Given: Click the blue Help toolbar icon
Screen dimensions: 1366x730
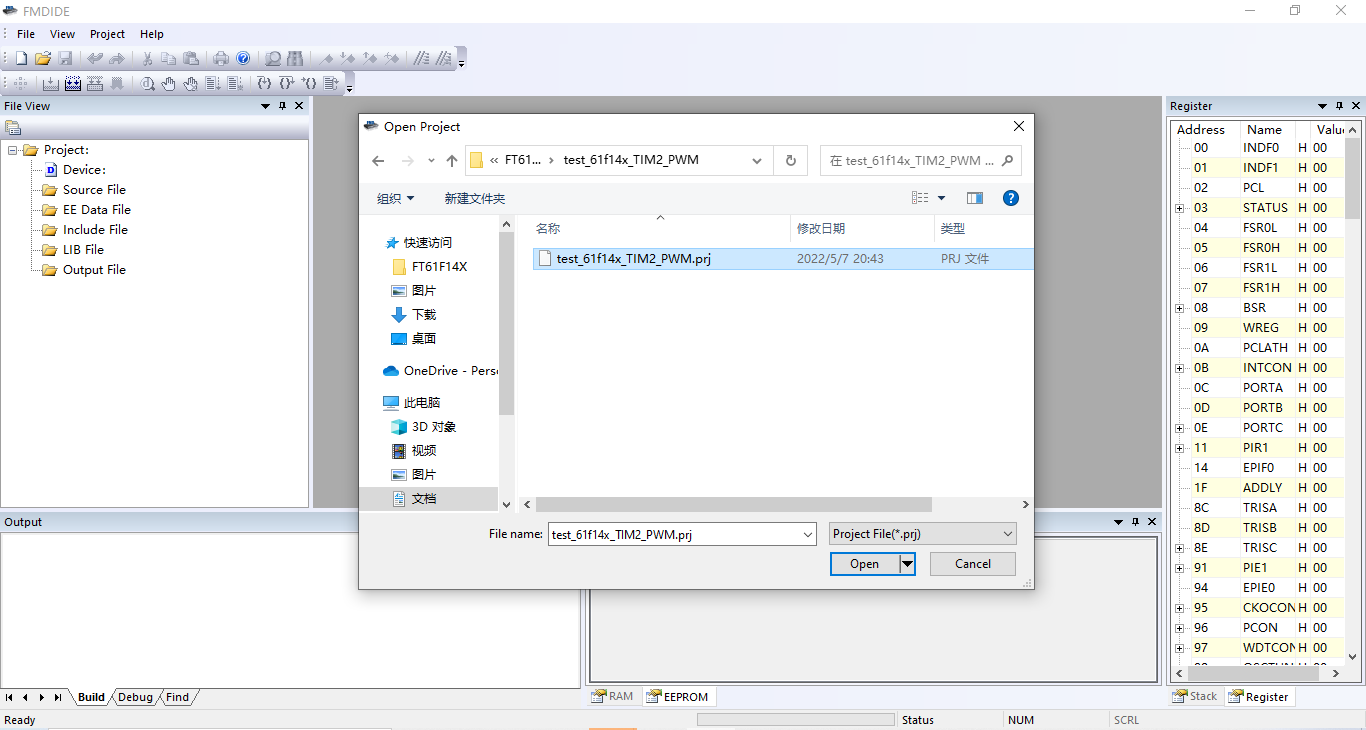Looking at the screenshot, I should pos(243,59).
